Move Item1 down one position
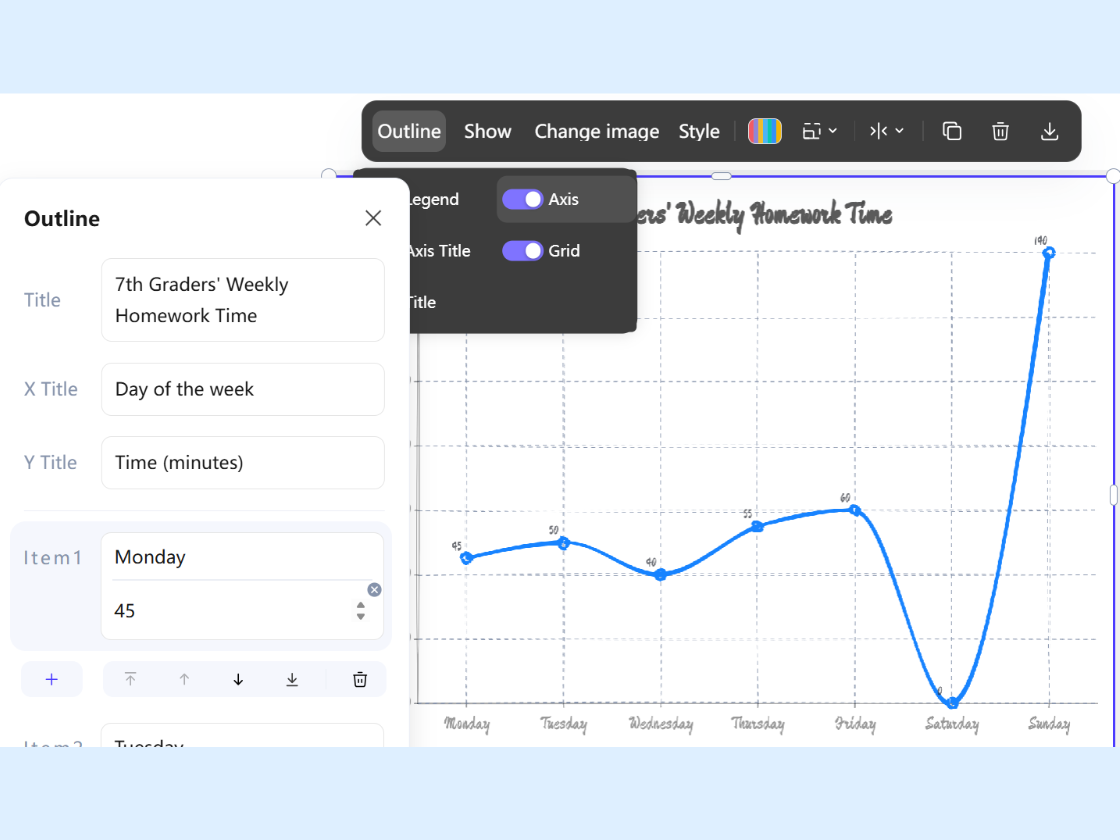 point(238,679)
